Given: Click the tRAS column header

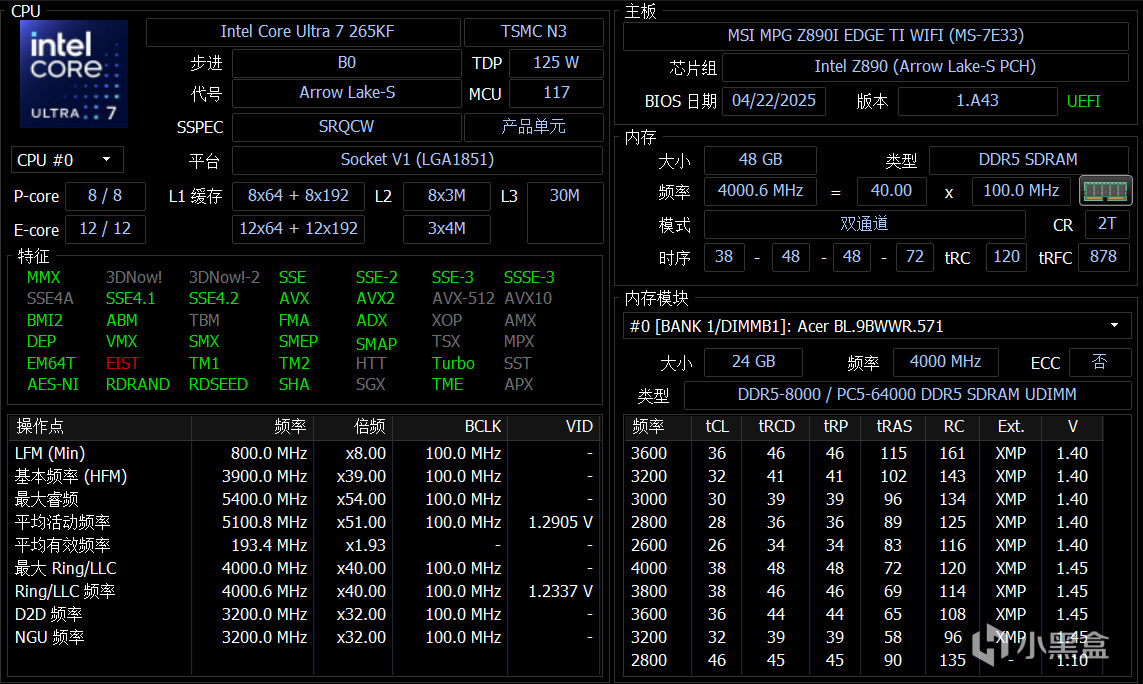Looking at the screenshot, I should point(894,427).
